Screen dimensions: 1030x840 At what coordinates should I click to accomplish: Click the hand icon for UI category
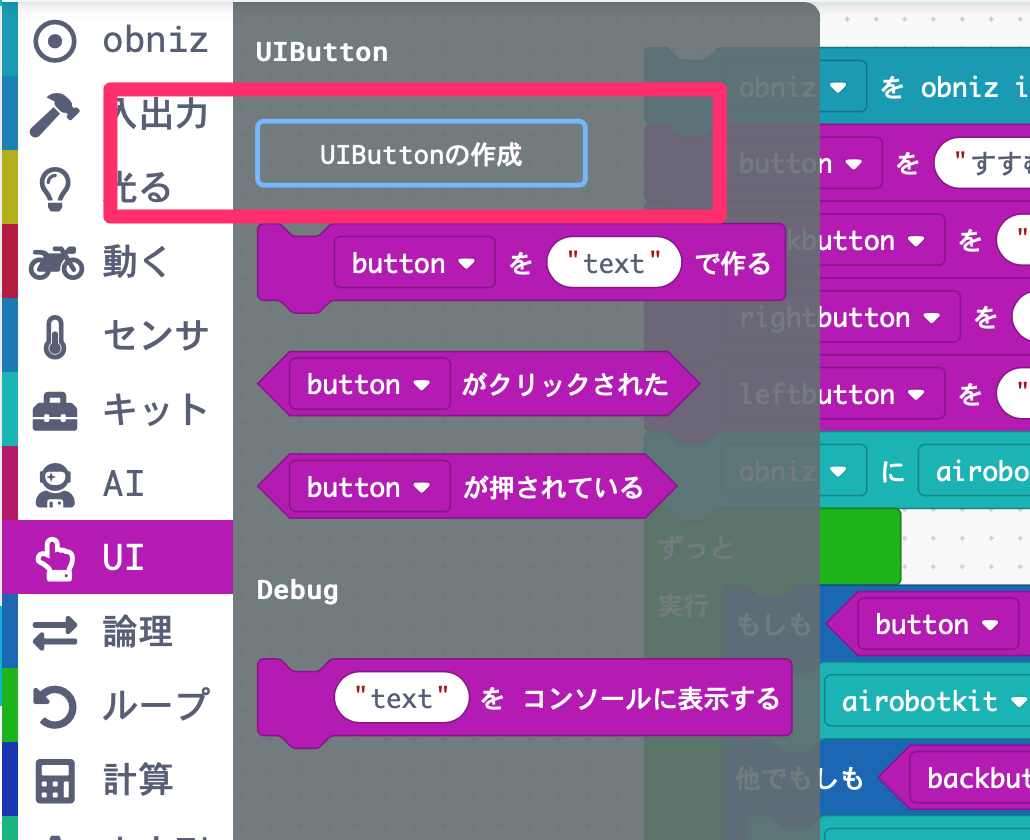pyautogui.click(x=53, y=557)
